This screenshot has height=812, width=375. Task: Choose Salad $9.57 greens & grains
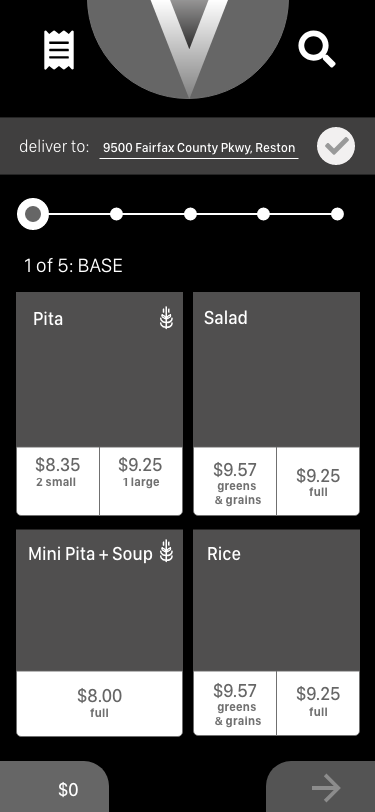coord(235,481)
